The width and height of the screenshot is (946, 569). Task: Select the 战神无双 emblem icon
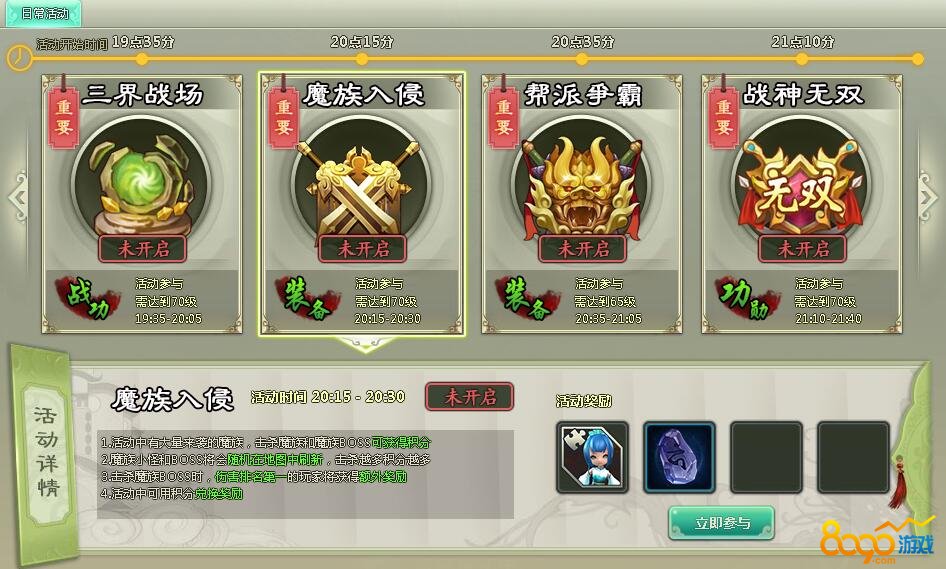[802, 183]
